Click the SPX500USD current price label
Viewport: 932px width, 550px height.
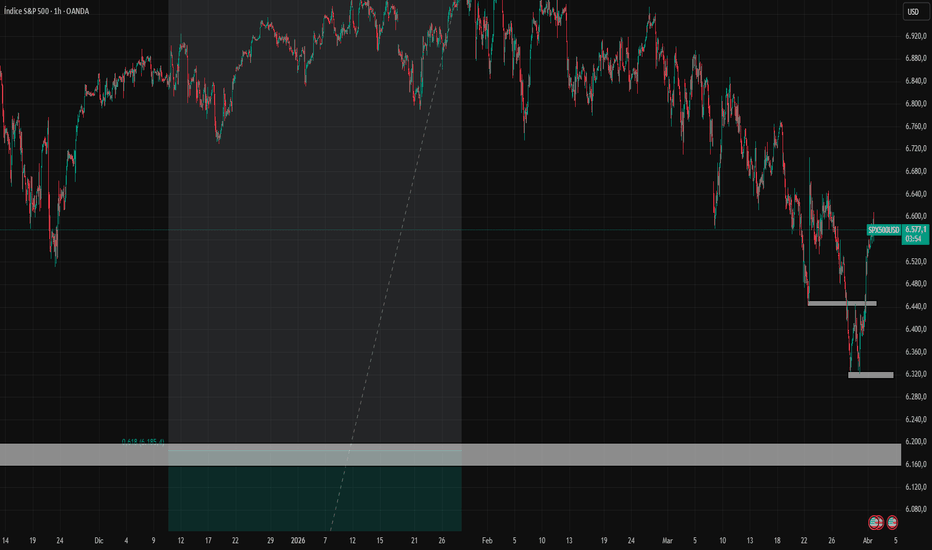(x=884, y=230)
